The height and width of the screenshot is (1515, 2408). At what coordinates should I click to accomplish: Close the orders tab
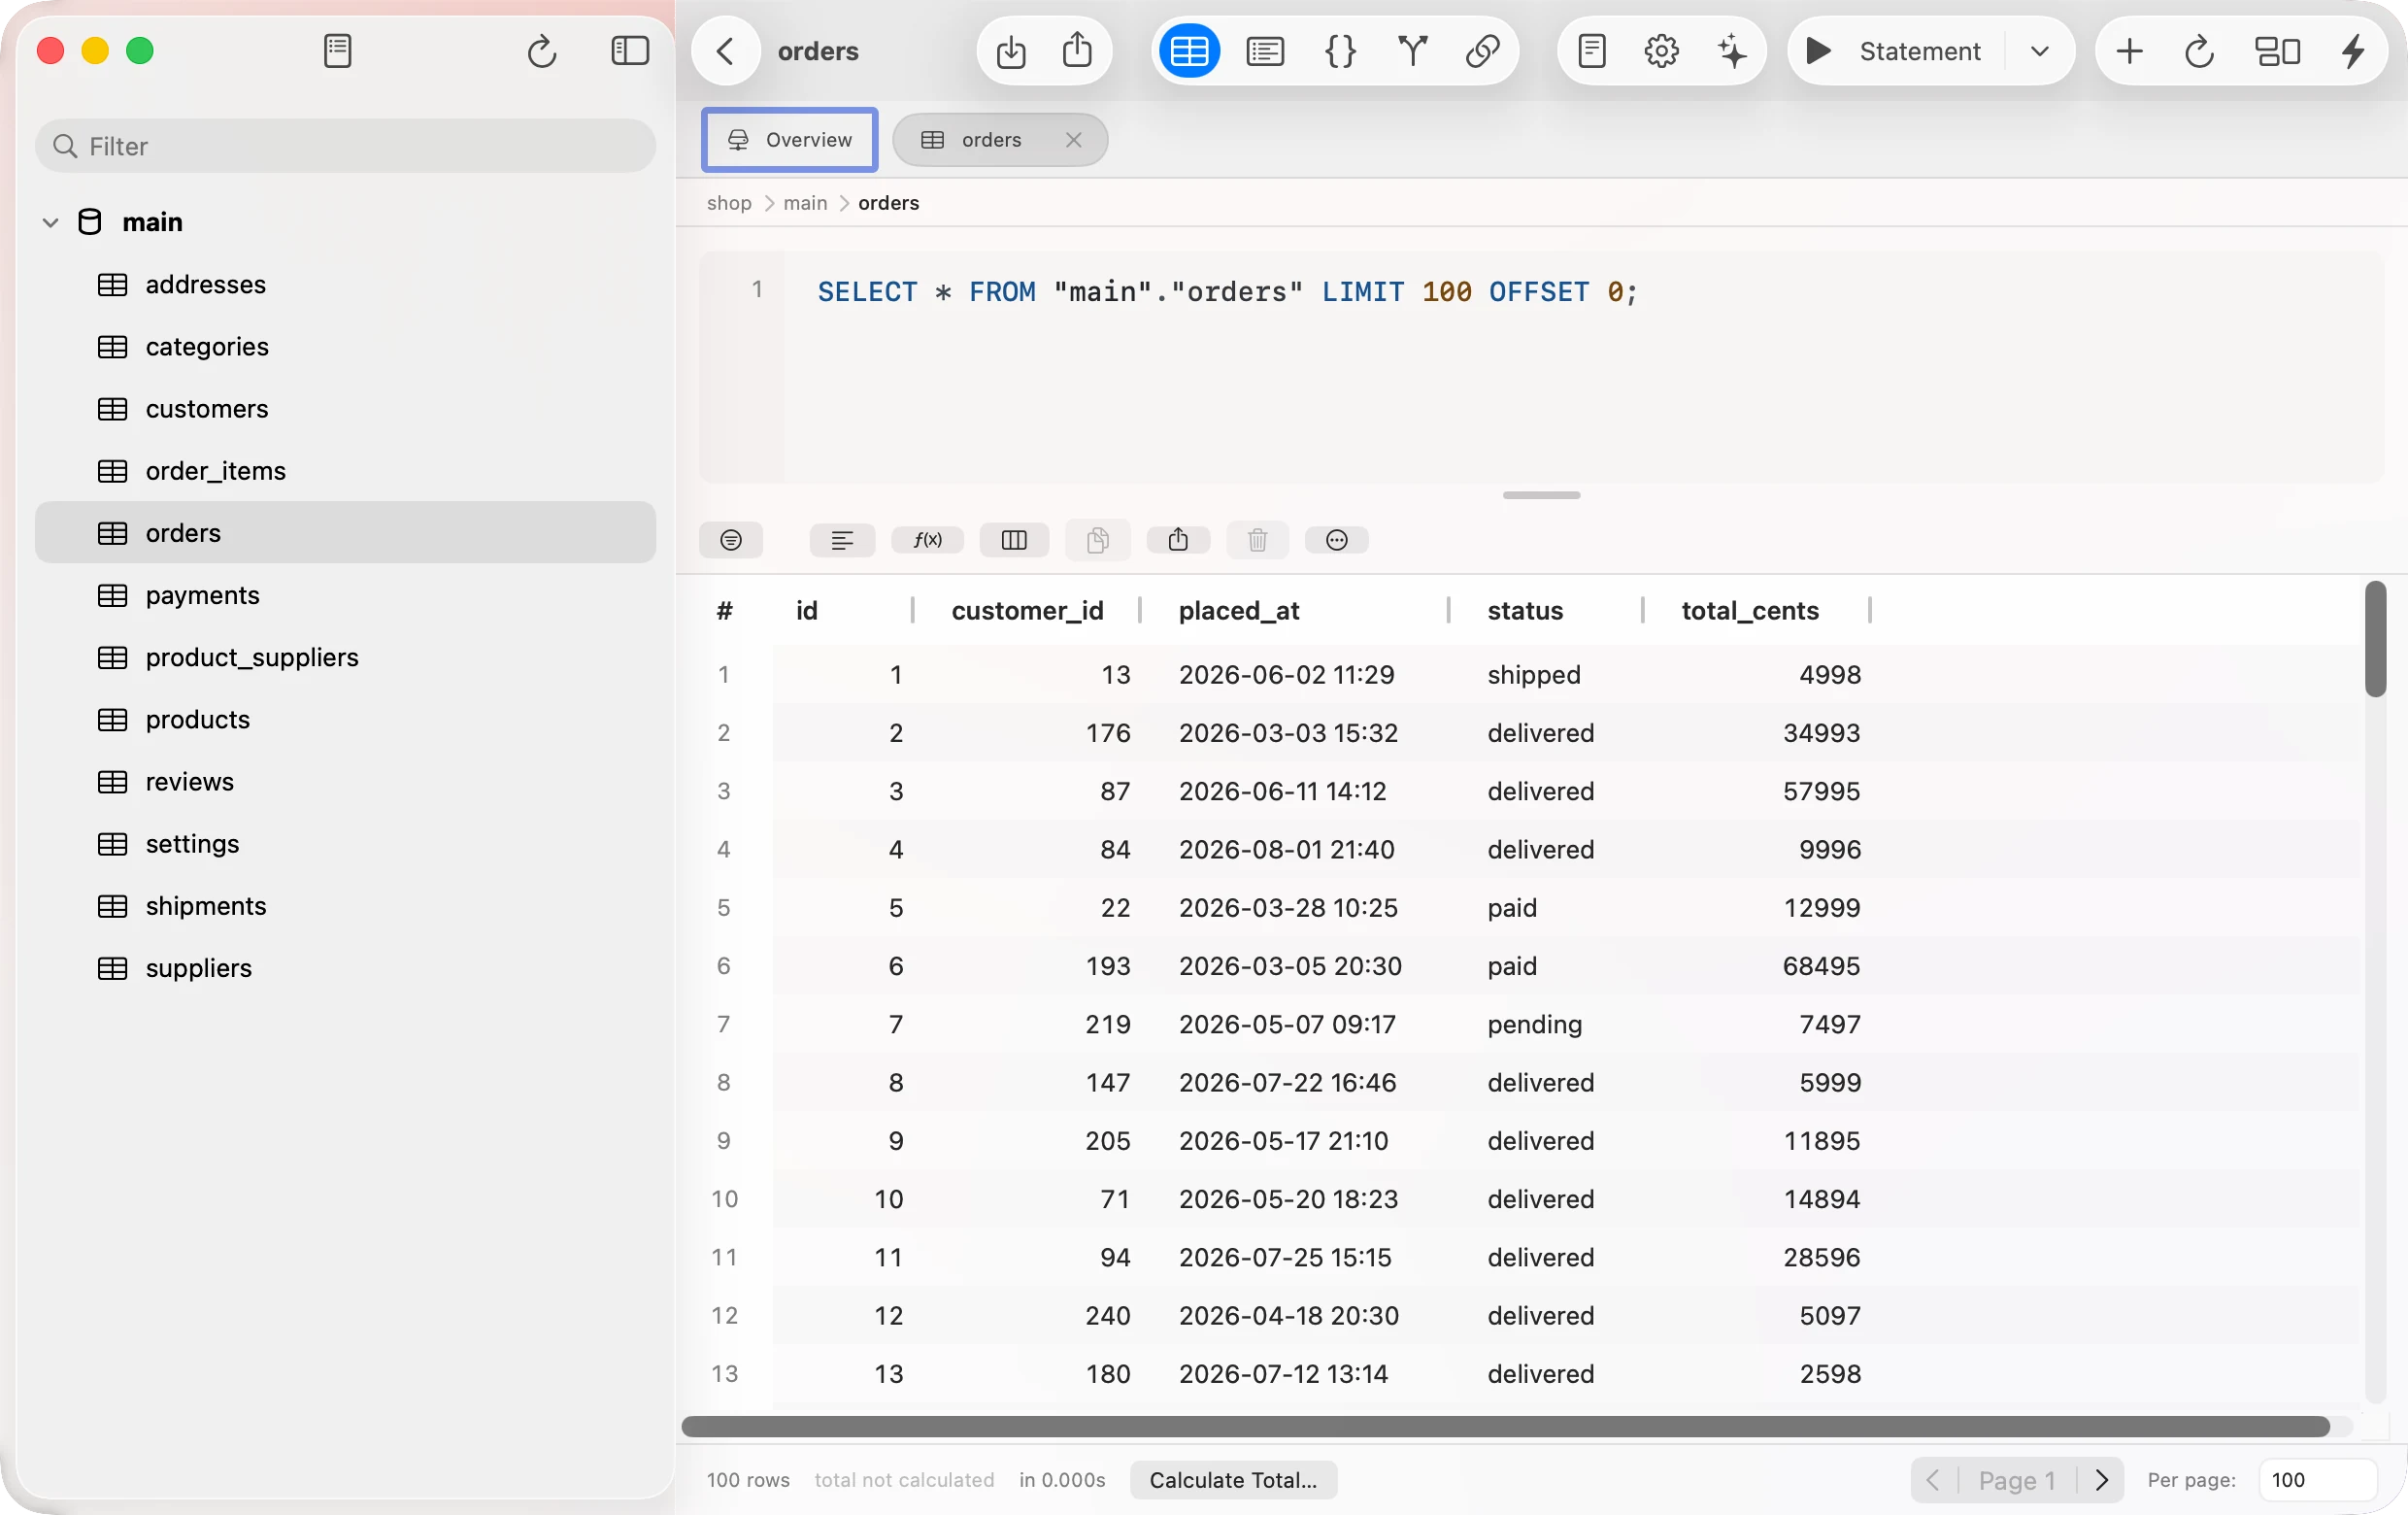point(1074,140)
